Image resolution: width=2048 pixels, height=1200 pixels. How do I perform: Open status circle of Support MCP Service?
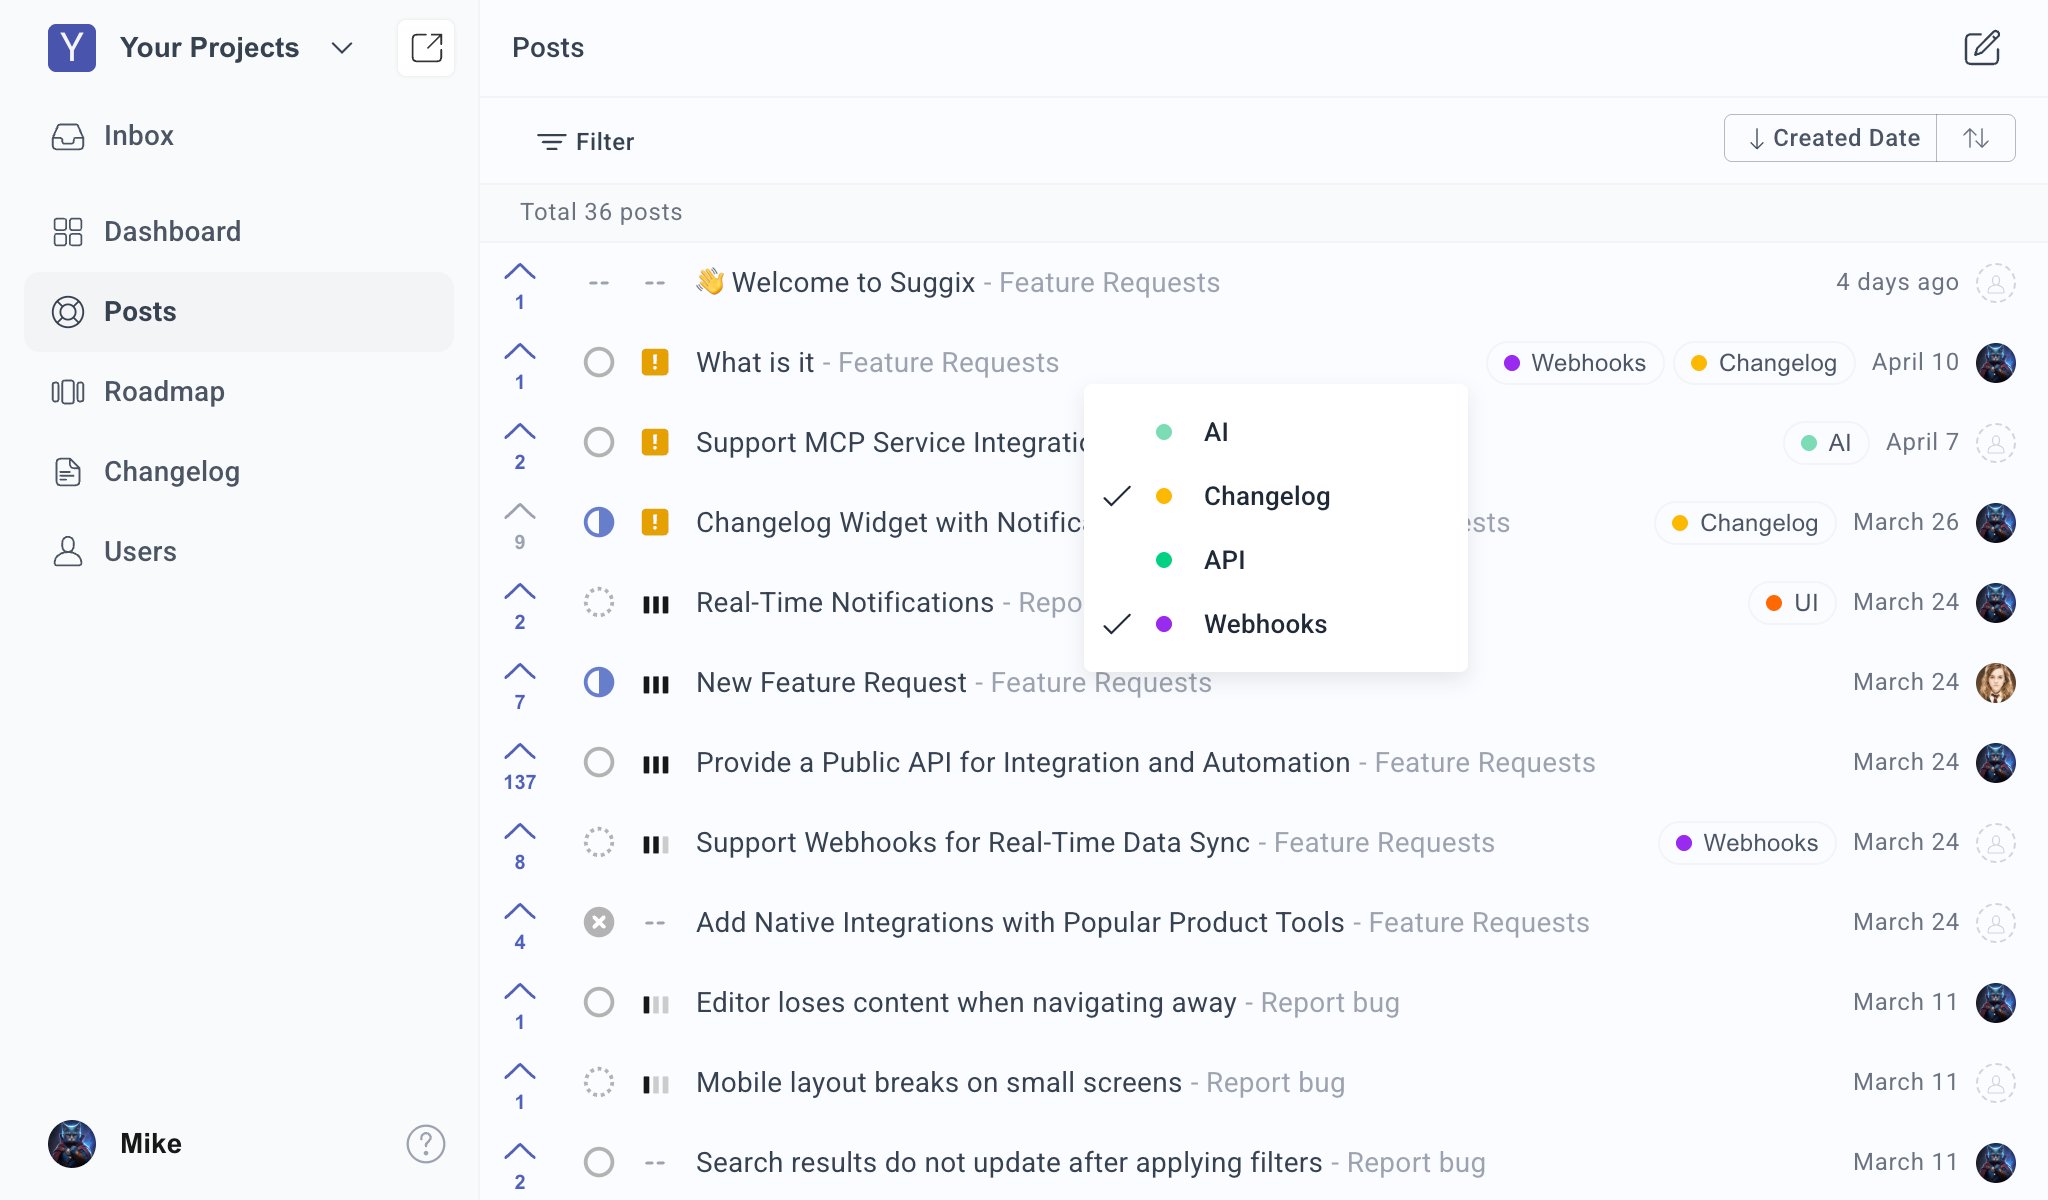599,442
